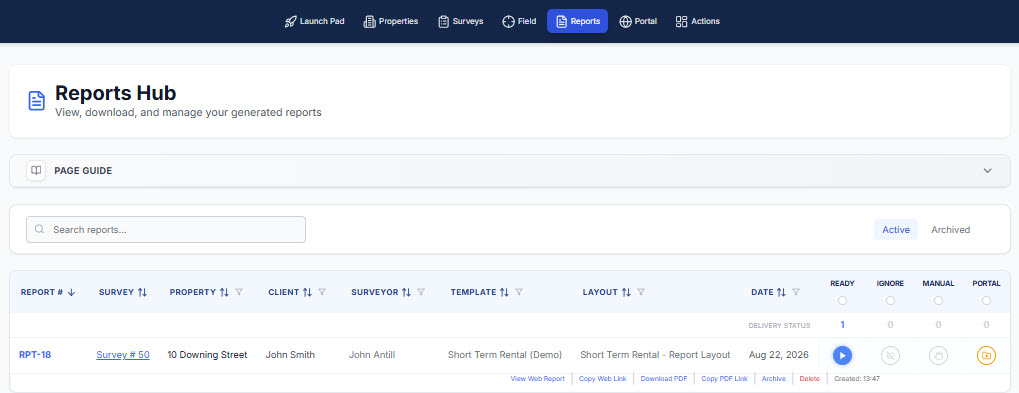Click the Reports Hub document icon

tap(36, 101)
